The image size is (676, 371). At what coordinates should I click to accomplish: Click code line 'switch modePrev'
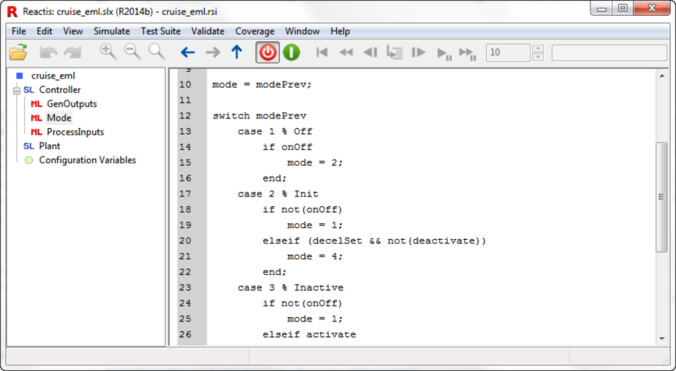(x=260, y=116)
